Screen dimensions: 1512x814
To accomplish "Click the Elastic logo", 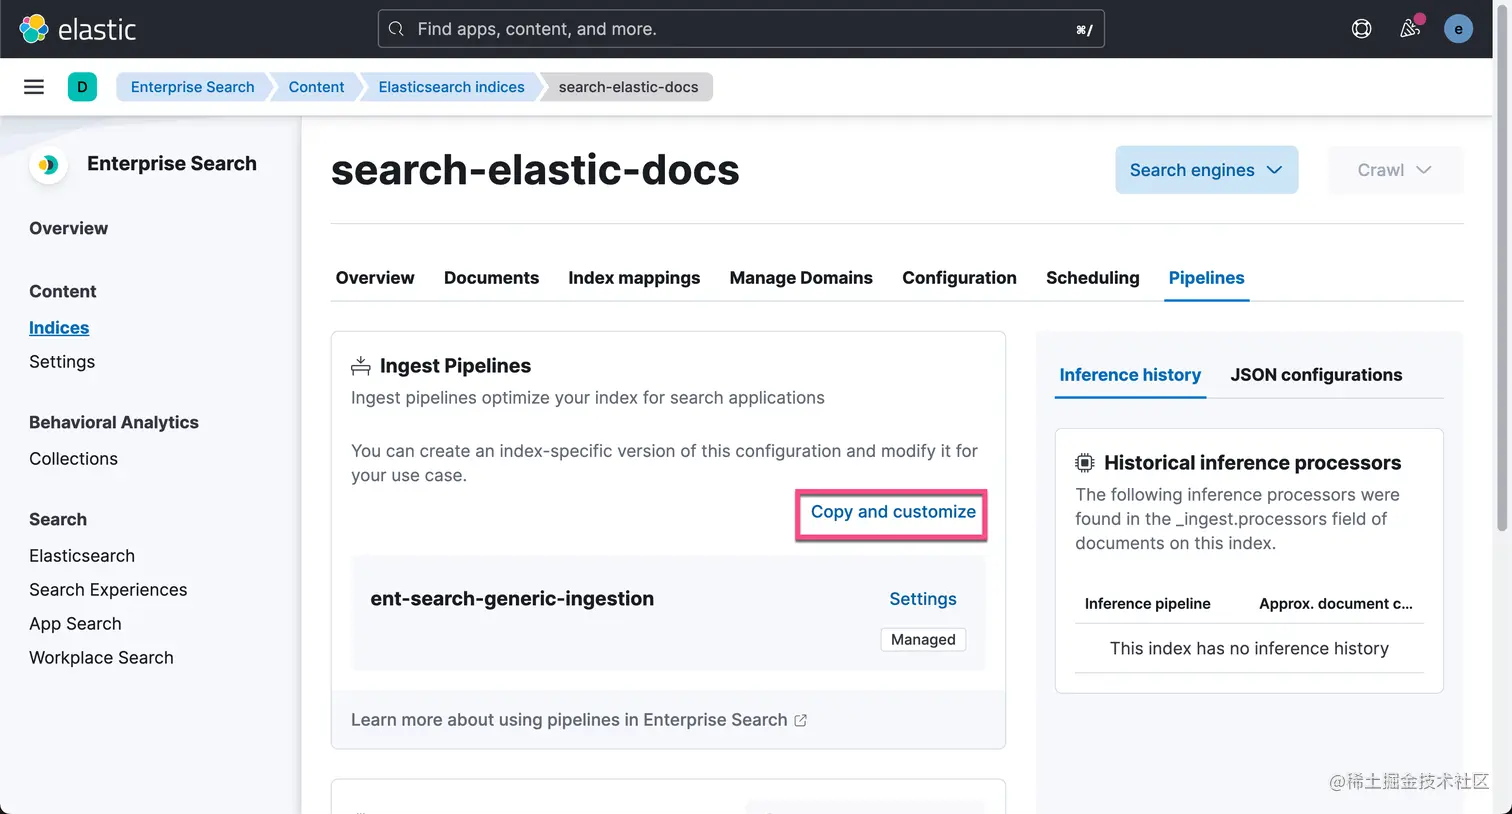I will pos(78,29).
